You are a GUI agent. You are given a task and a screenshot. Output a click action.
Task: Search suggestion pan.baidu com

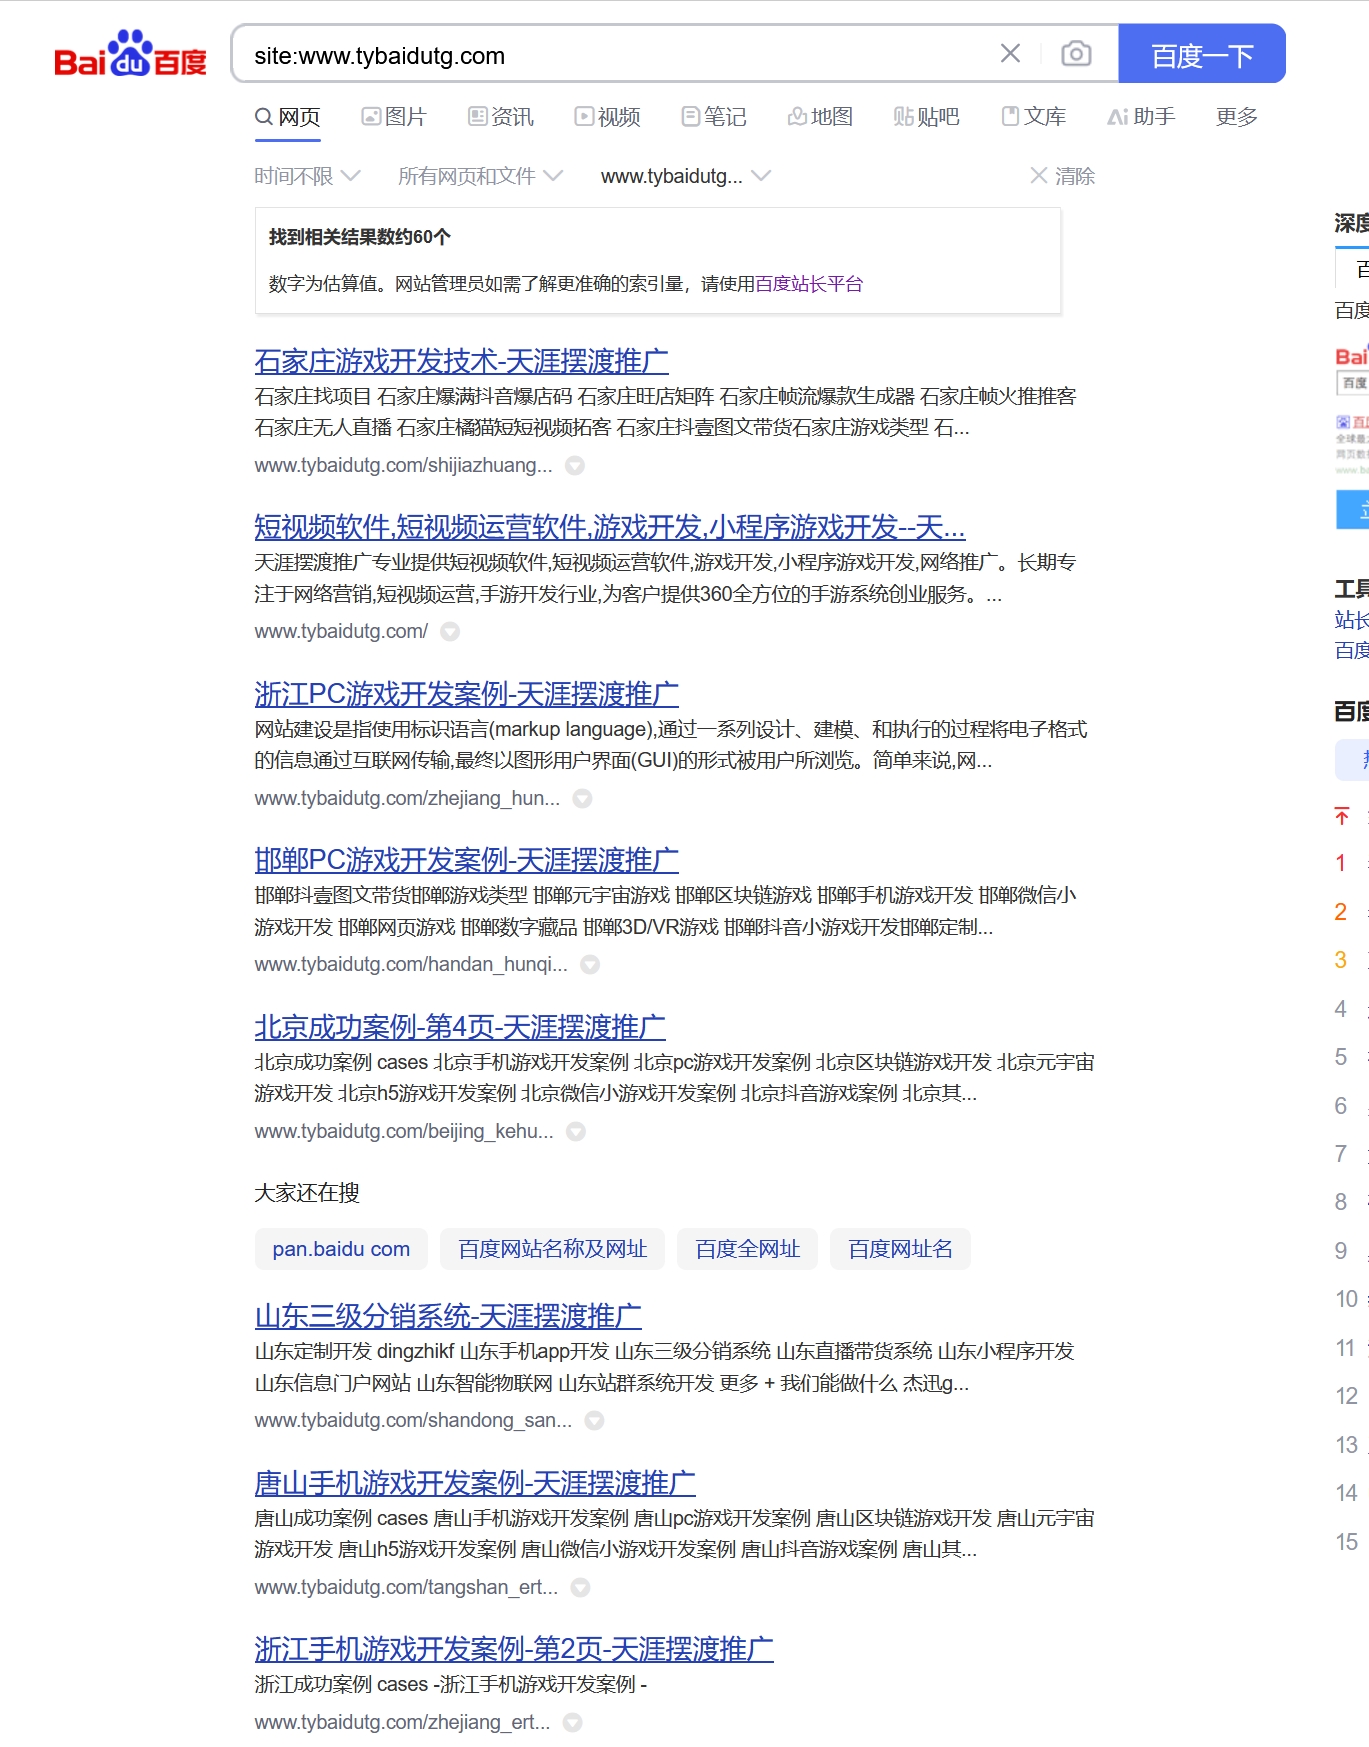click(x=341, y=1249)
